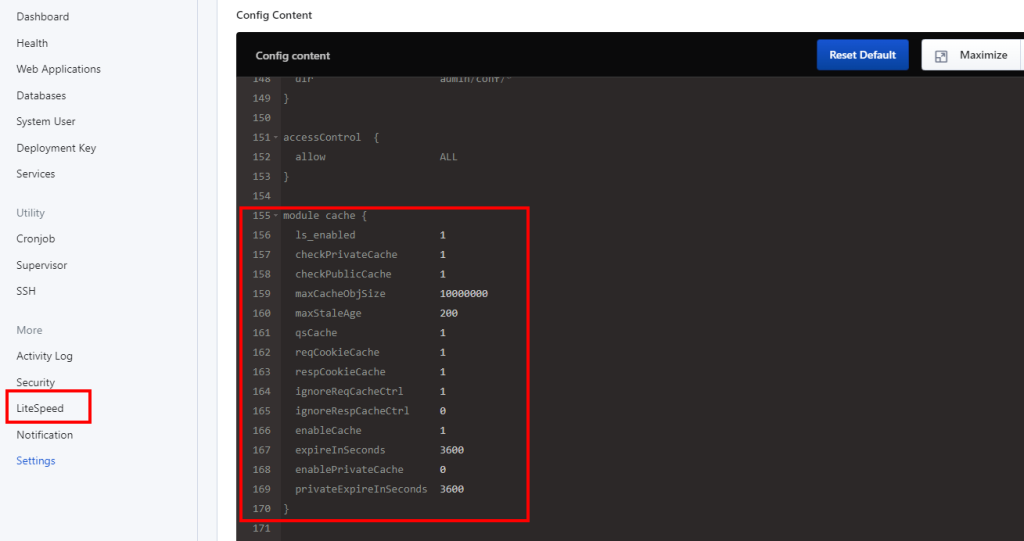Click the ignoreRespCacheCtrl line
The height and width of the screenshot is (541, 1024).
click(370, 411)
